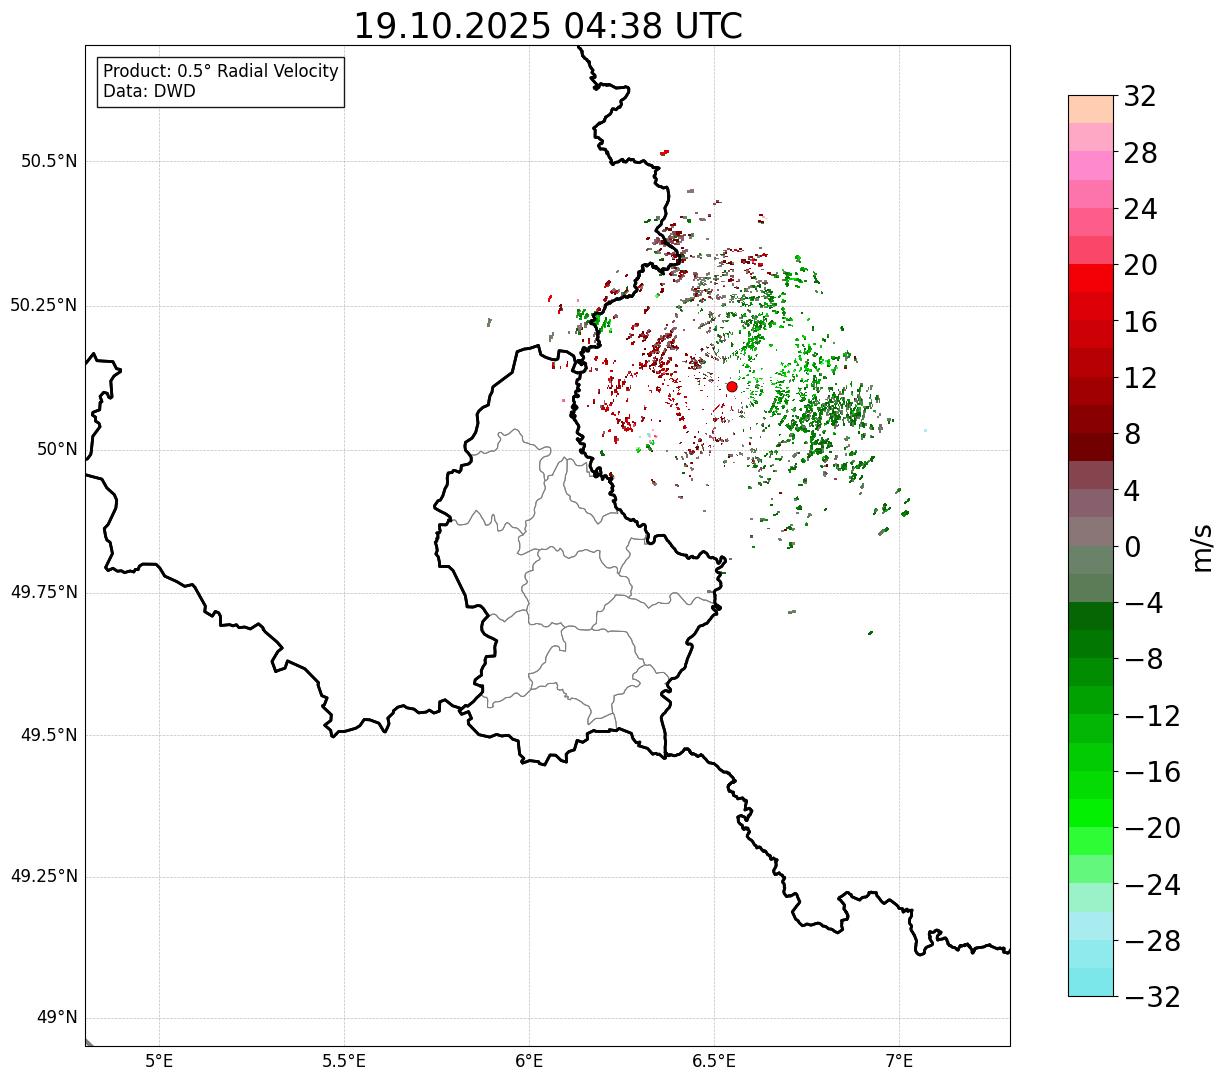Click the colorbar tick label -28
1225x1081 pixels.
[1152, 941]
